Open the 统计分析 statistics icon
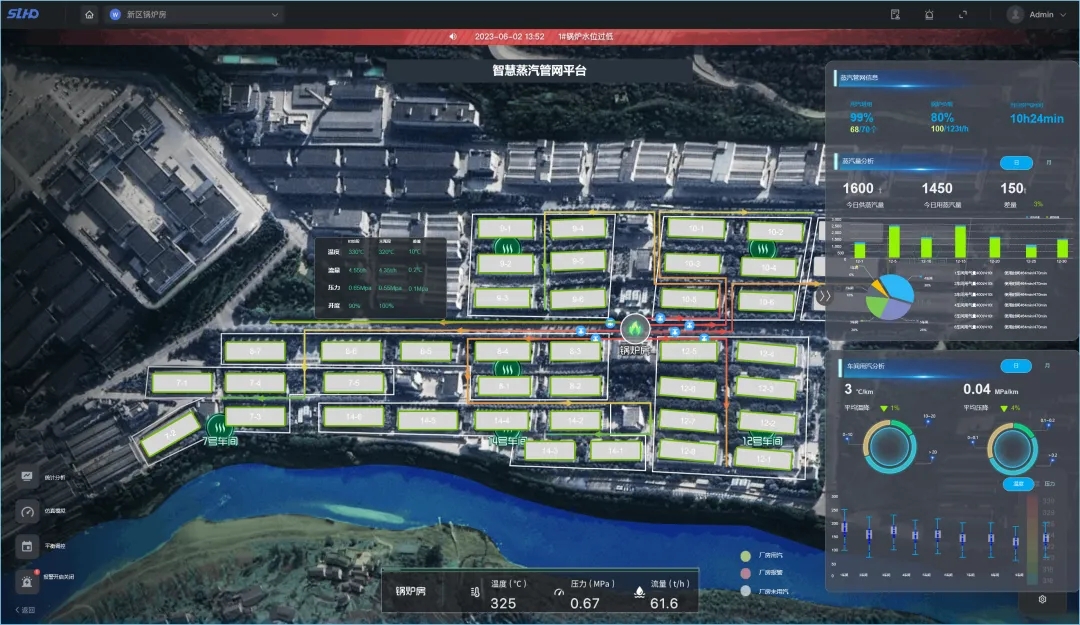Image resolution: width=1080 pixels, height=625 pixels. (26, 477)
